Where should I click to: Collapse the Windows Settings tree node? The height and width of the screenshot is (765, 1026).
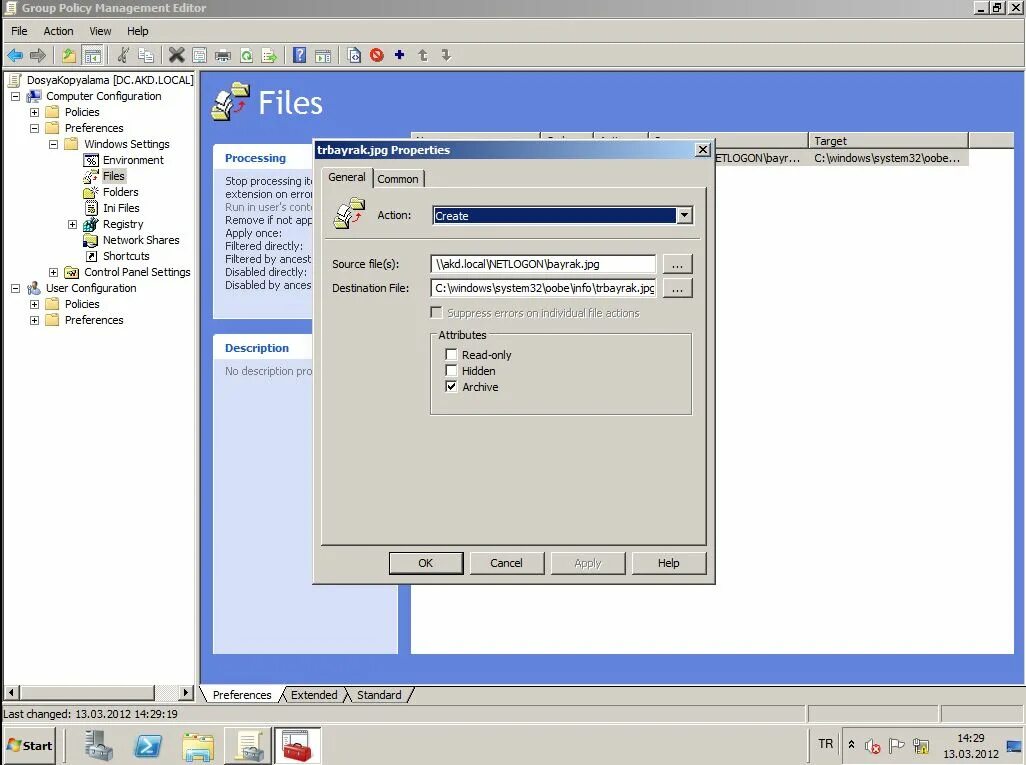[x=54, y=144]
